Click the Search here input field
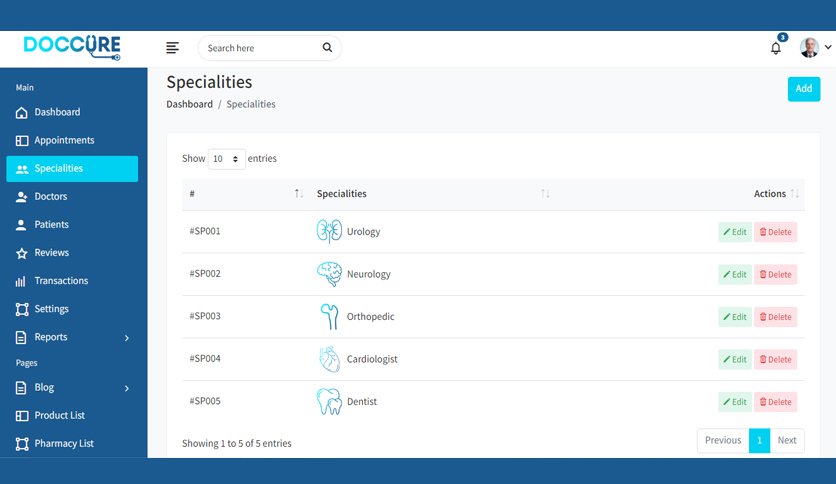836x484 pixels. (x=261, y=48)
